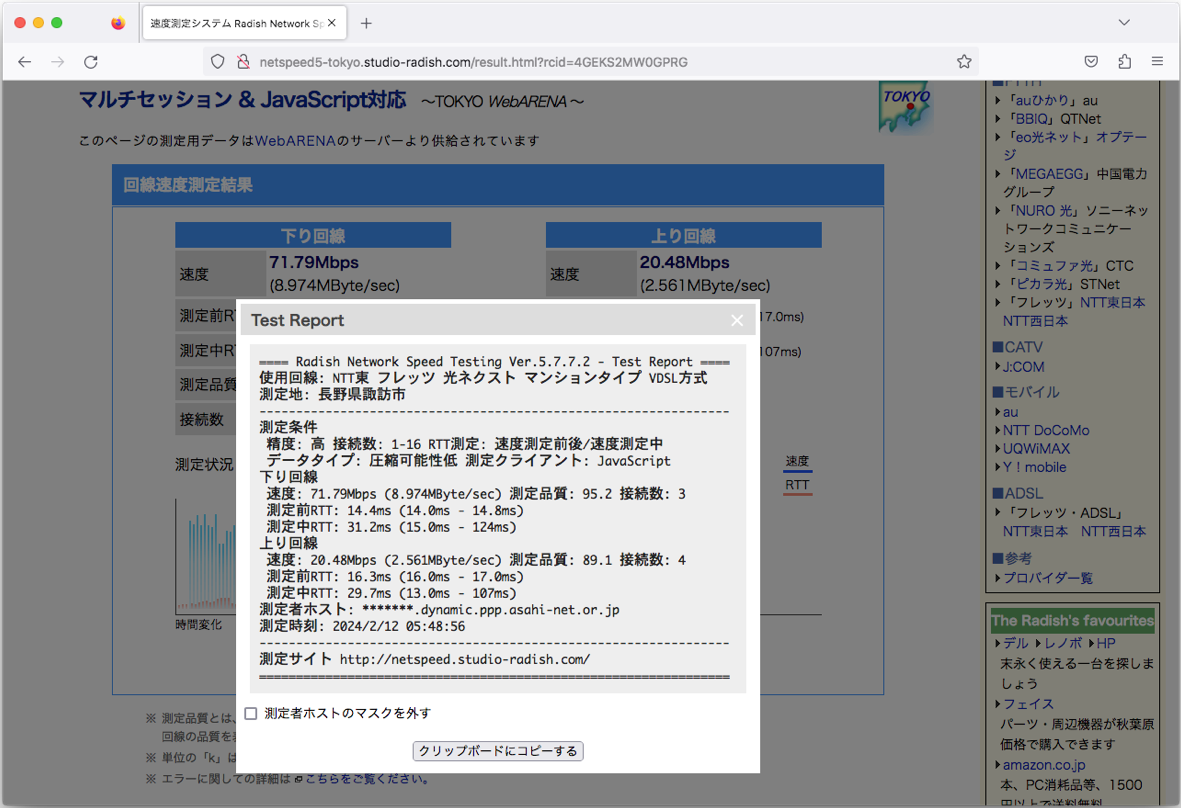The image size is (1181, 808).
Task: Open the NTT DoCoMo link
Action: pos(1046,431)
